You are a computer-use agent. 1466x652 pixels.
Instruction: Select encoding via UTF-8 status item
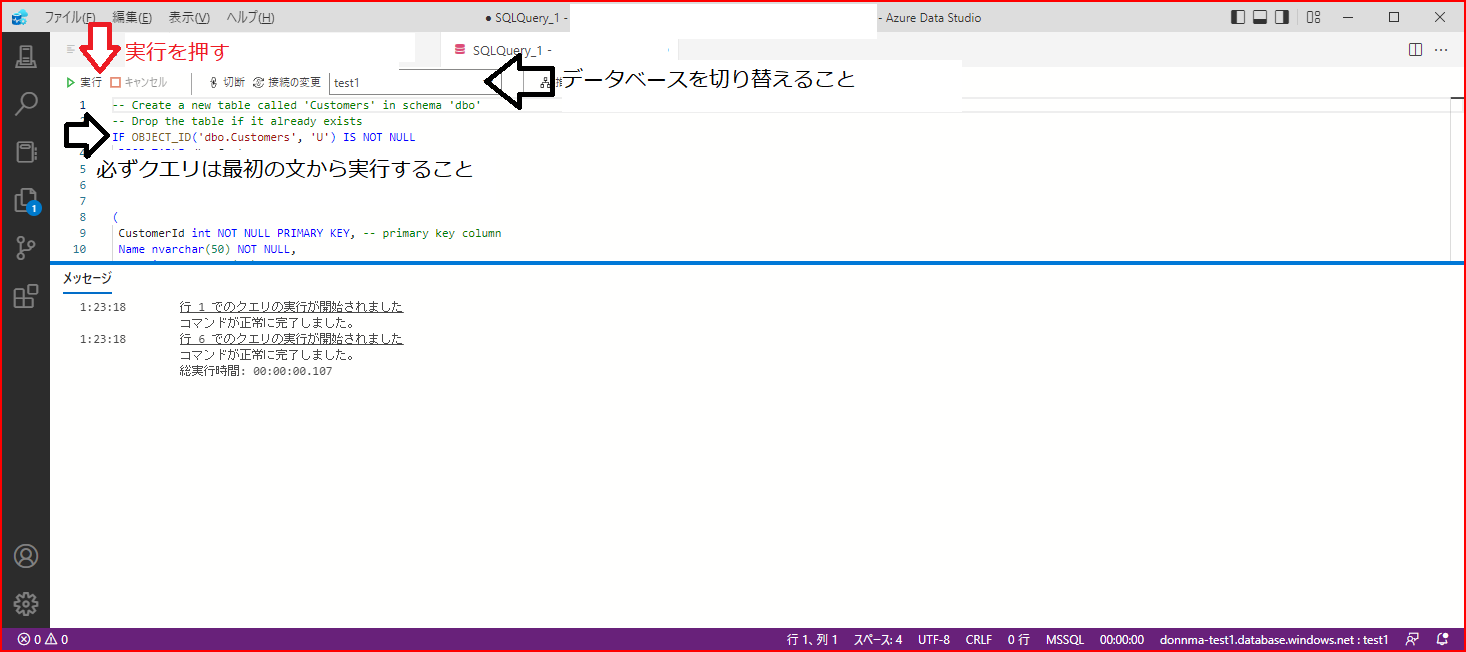point(934,639)
